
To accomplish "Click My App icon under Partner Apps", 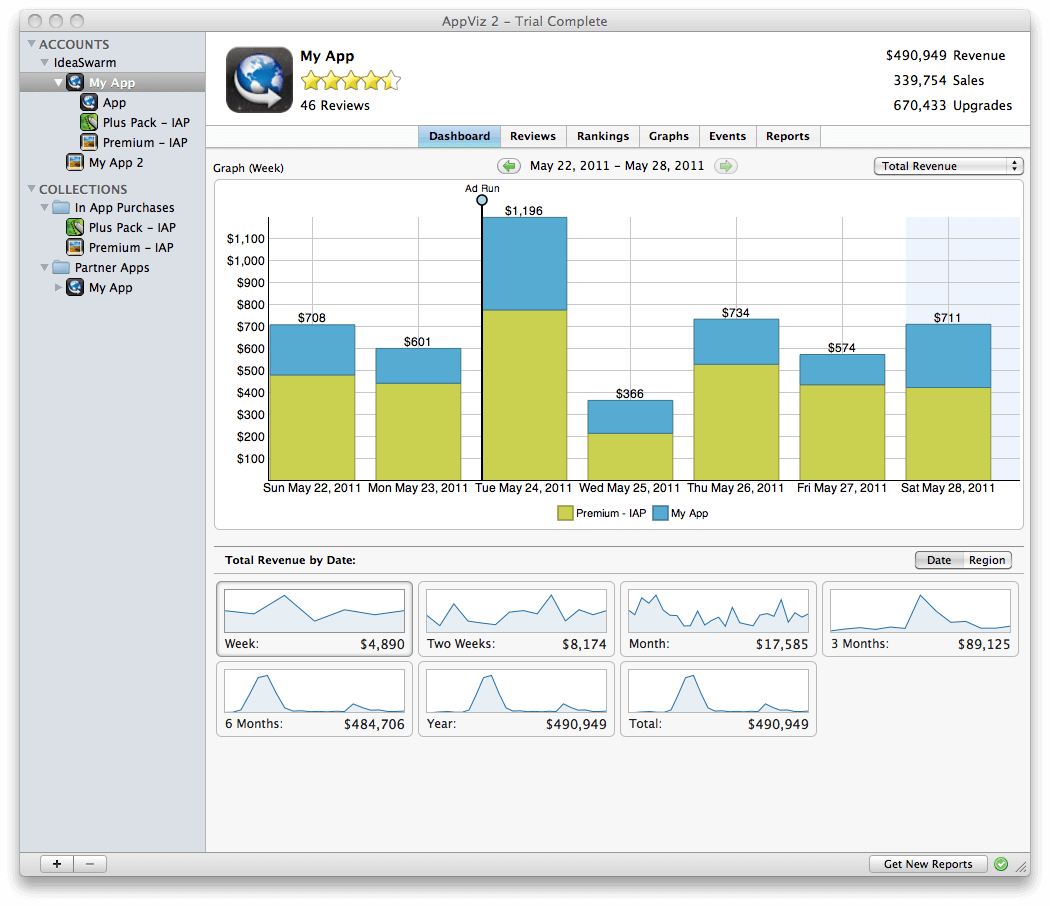I will (75, 287).
